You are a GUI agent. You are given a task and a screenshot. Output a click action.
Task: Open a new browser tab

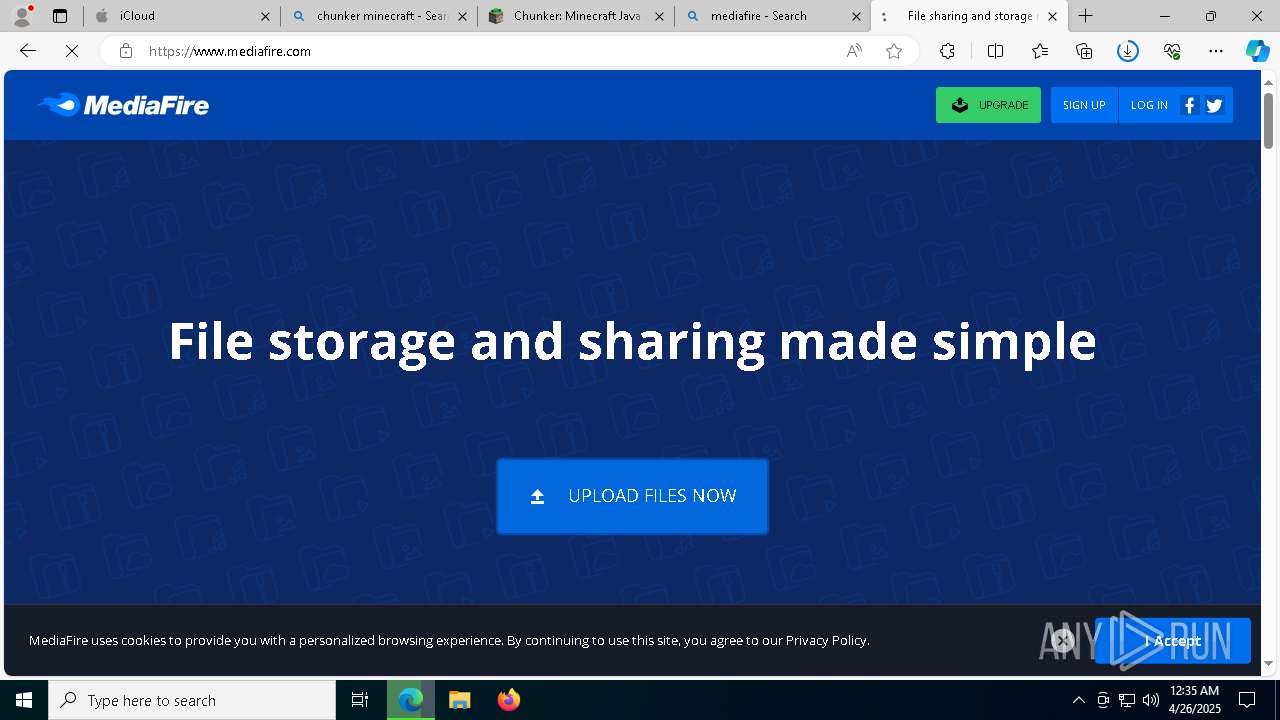click(x=1085, y=16)
